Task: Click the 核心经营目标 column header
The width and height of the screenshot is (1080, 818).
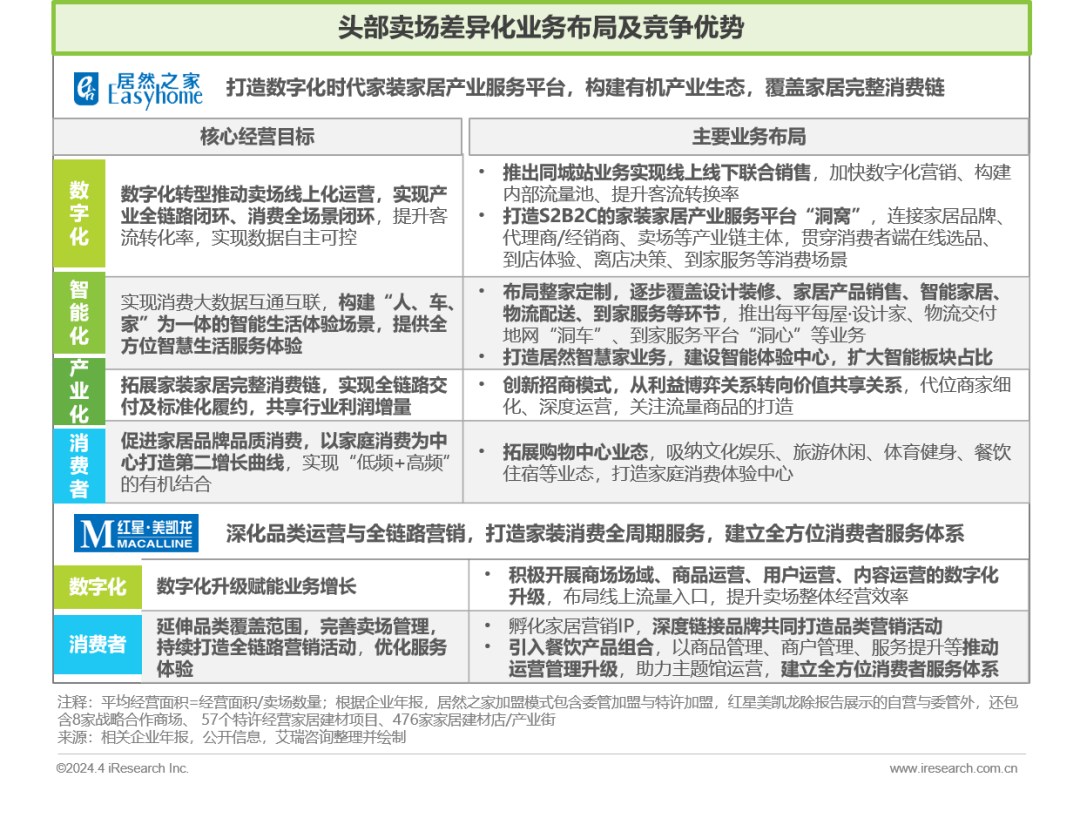Action: [x=257, y=136]
